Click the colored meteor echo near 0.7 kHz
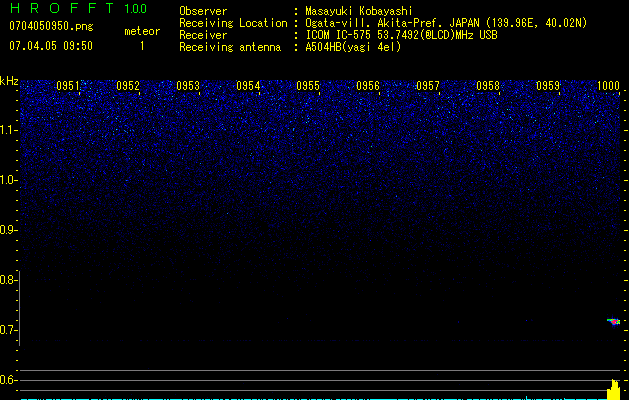This screenshot has width=629, height=400. pos(614,322)
